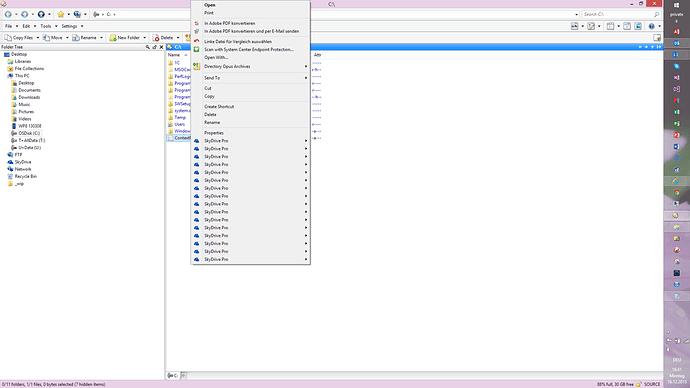Open the Up button dropdown arrow
The height and width of the screenshot is (388, 690).
(49, 15)
